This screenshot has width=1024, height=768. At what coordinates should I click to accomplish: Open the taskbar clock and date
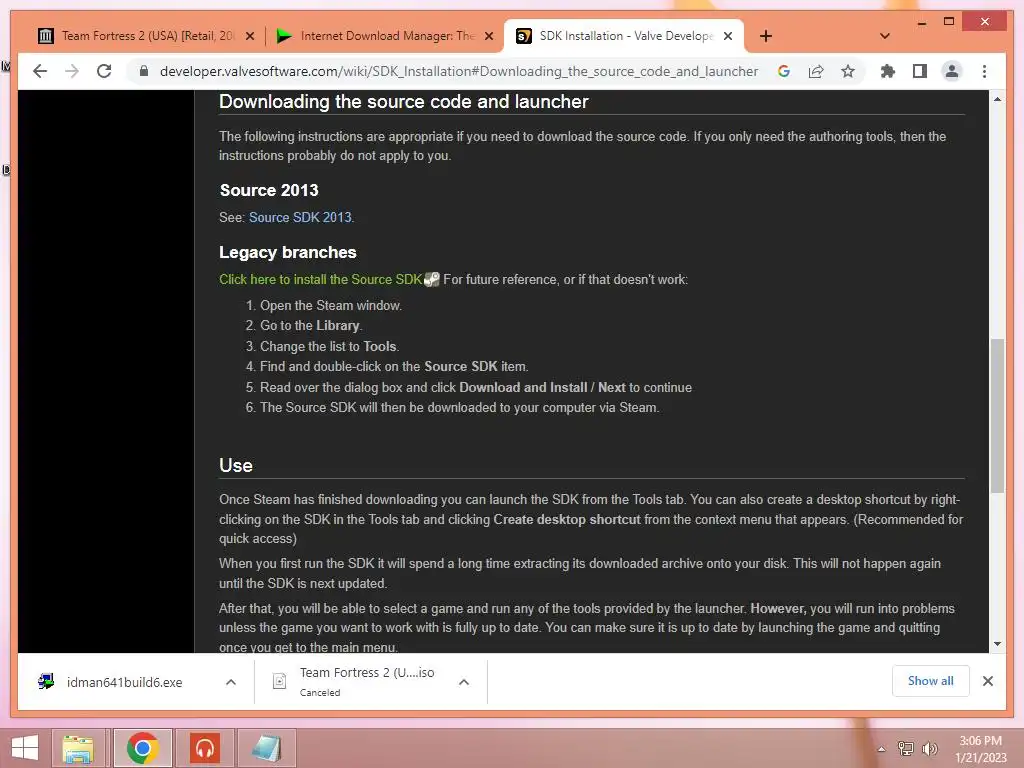[981, 749]
